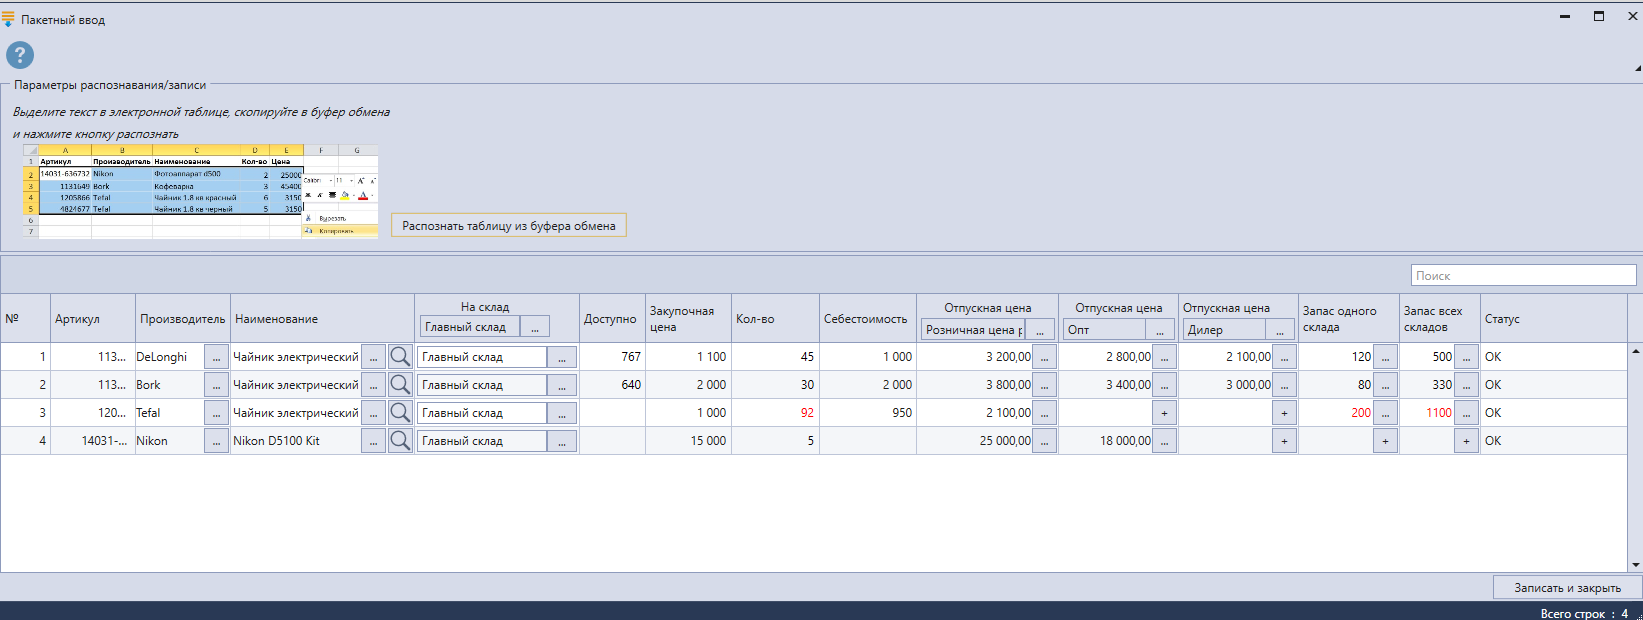Click the example spreadsheet thumbnail image

tap(201, 191)
